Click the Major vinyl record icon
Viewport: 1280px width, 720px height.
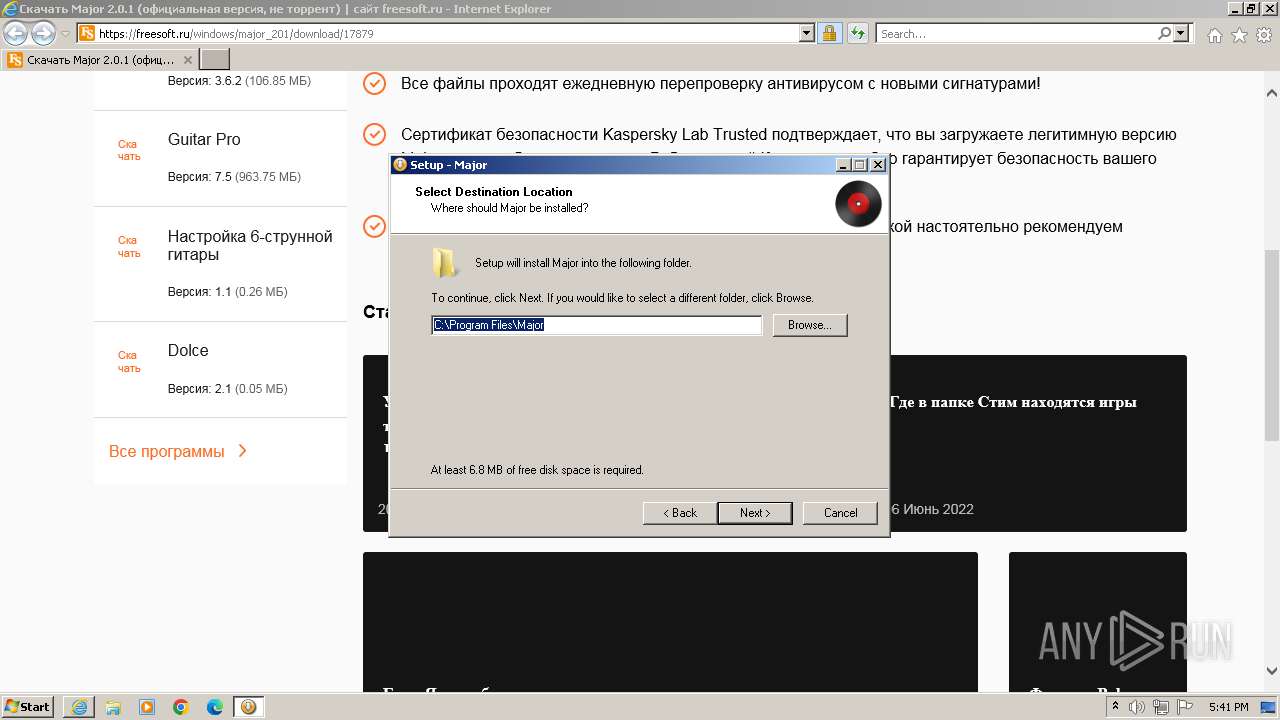pos(858,204)
